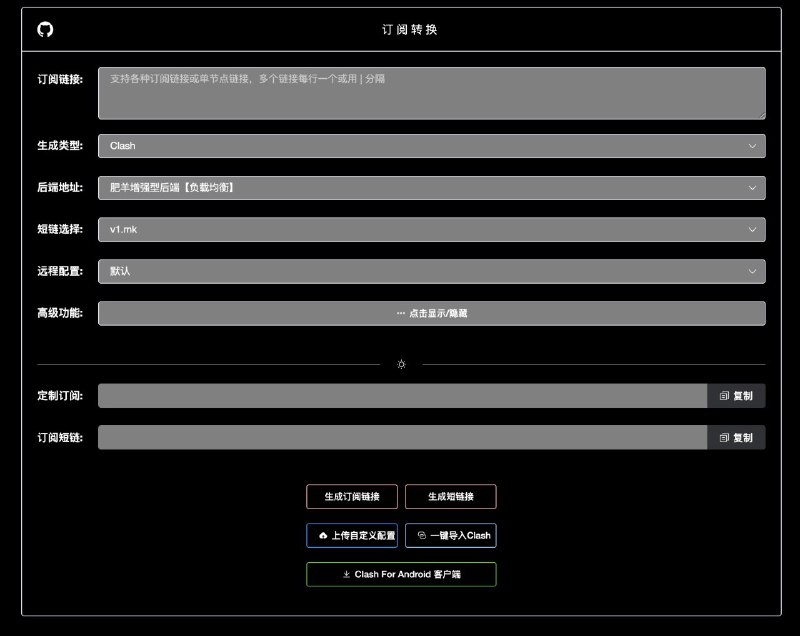800x636 pixels.
Task: Download Clash For Android 客户端
Action: [x=401, y=574]
